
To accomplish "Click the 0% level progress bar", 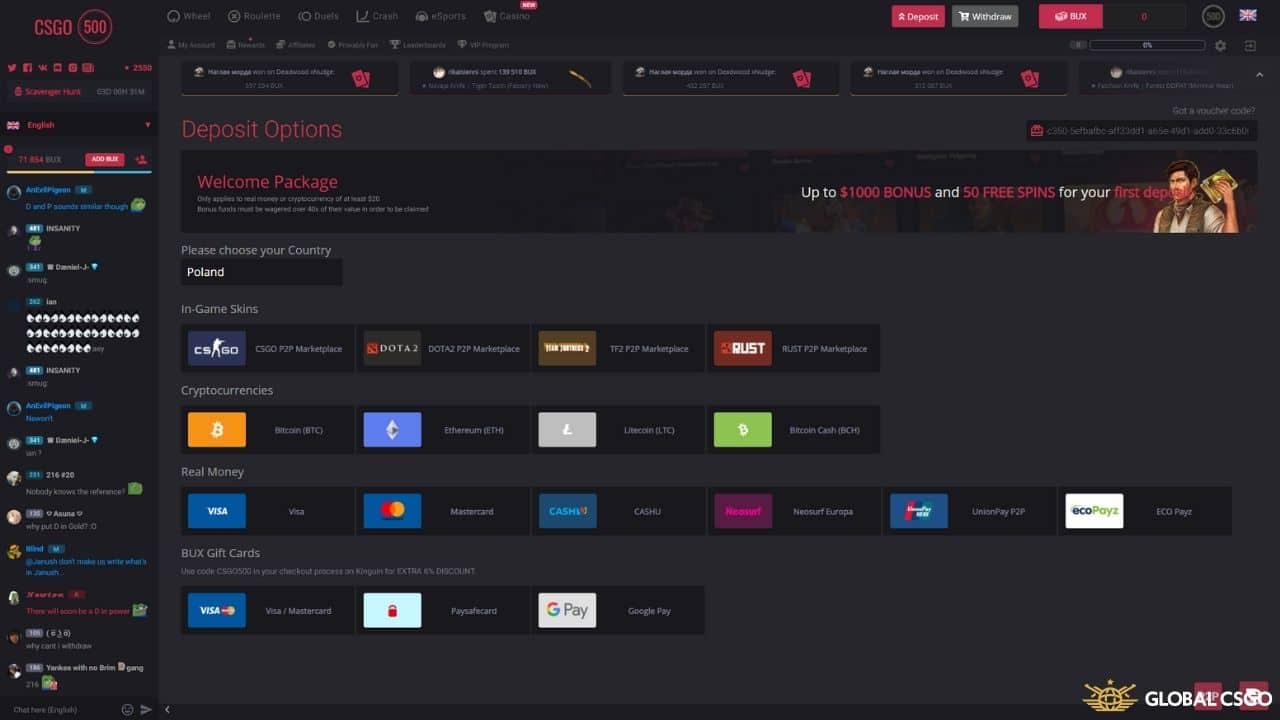I will pos(1147,45).
